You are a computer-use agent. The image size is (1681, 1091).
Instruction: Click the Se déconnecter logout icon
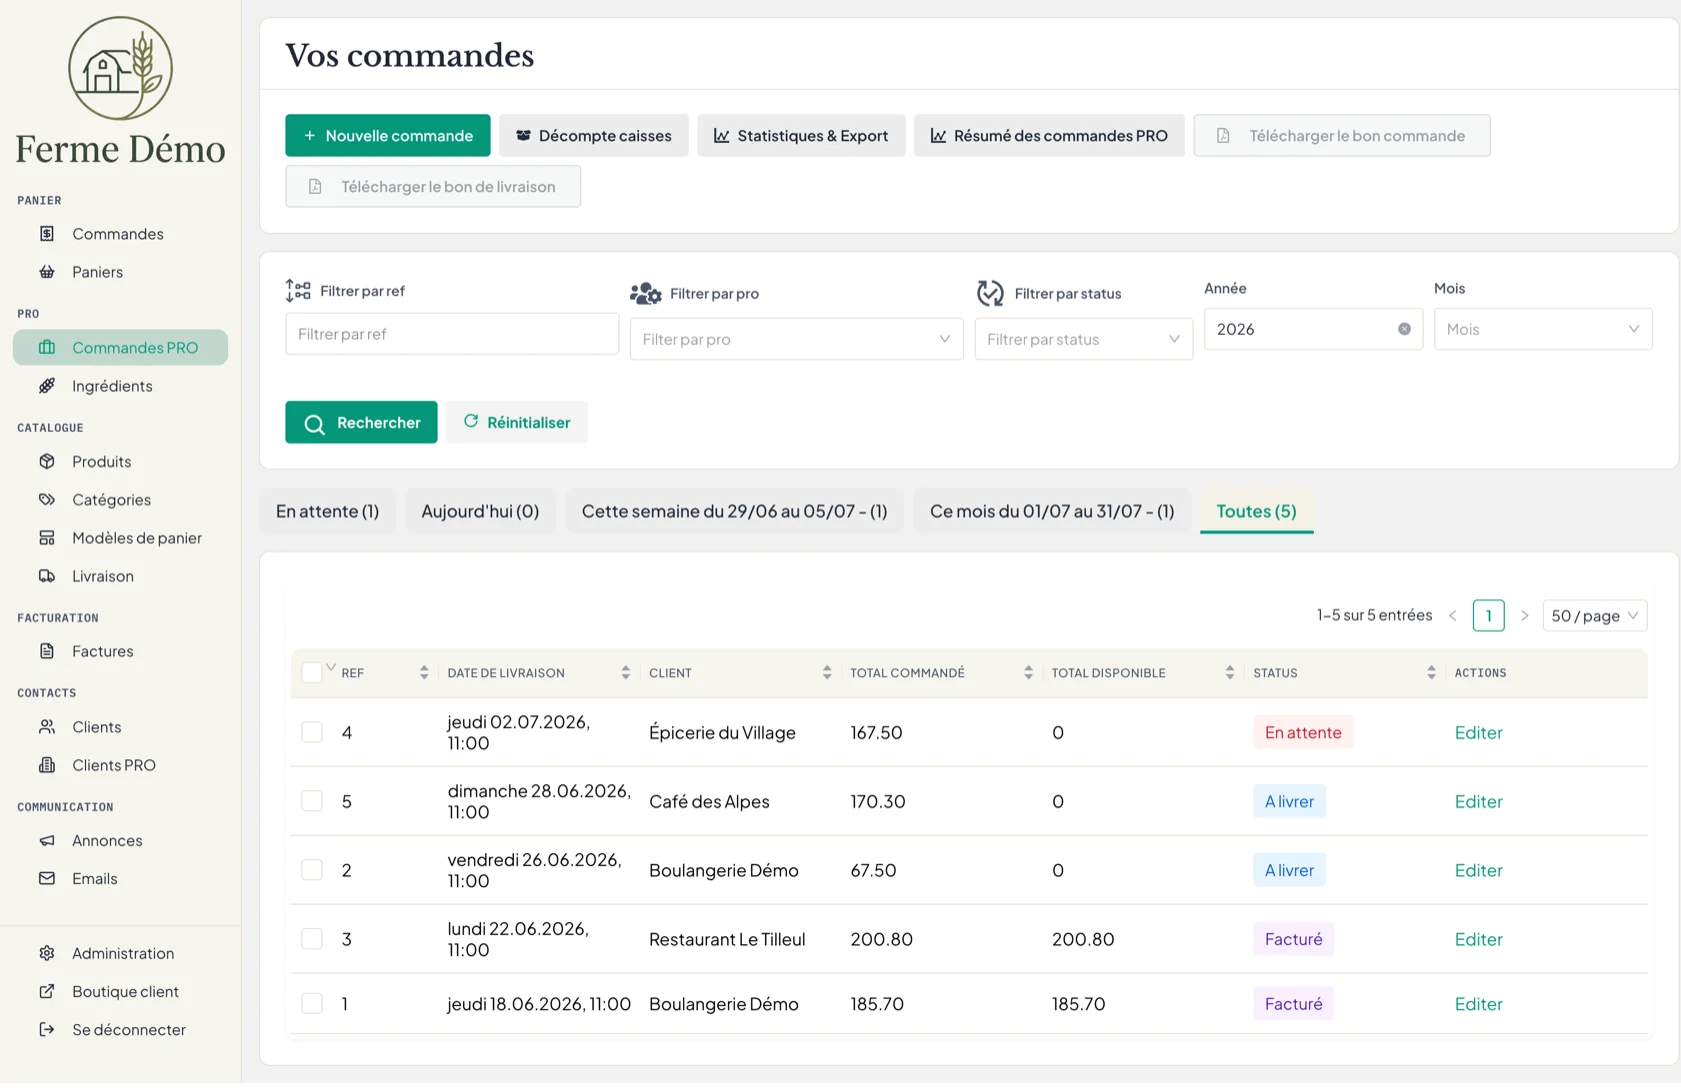tap(47, 1029)
